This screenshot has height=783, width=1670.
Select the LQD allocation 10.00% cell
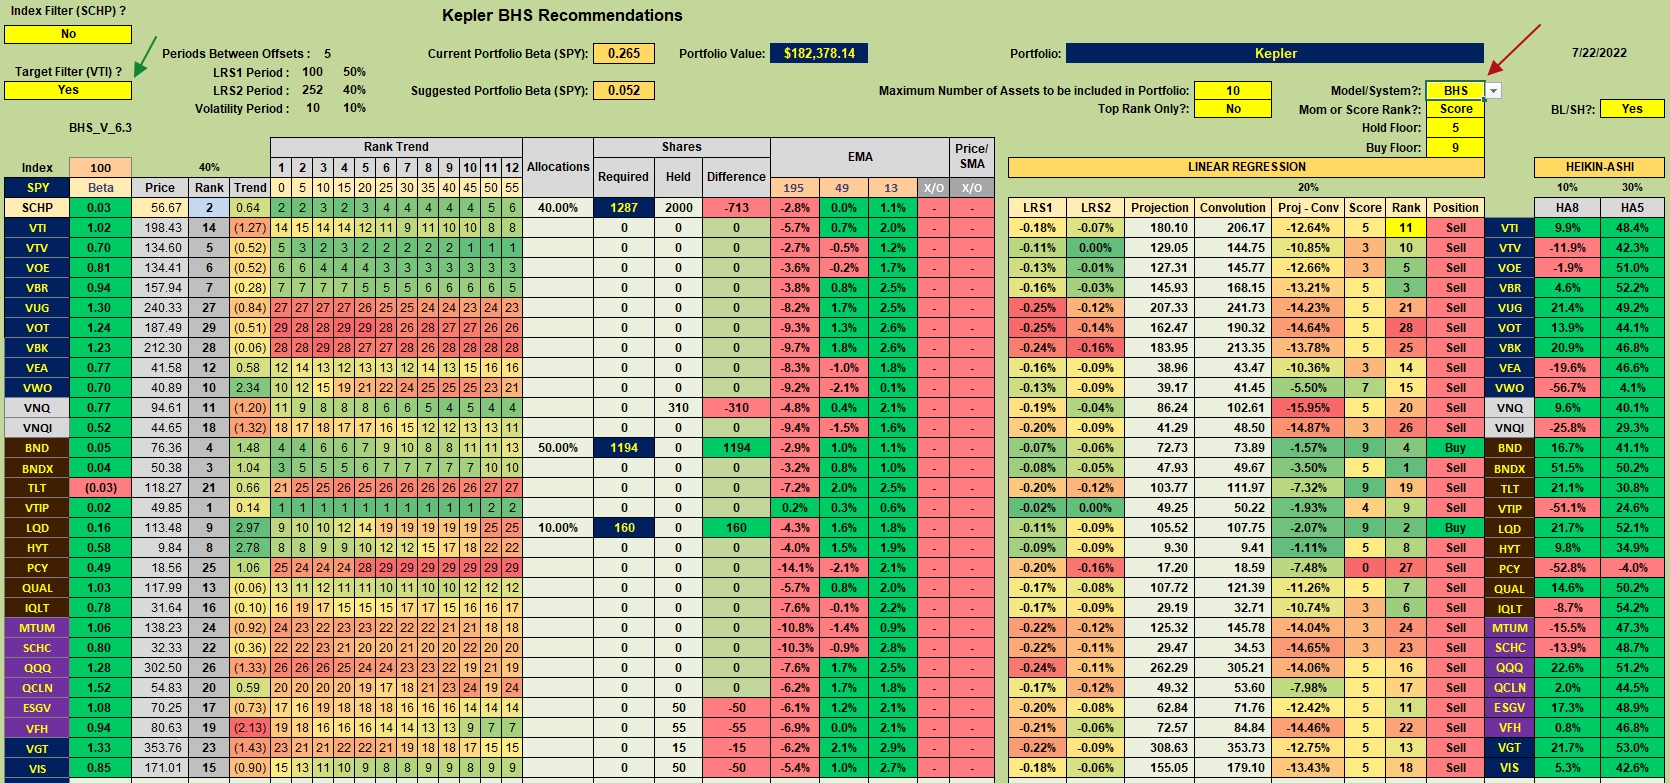pos(558,528)
